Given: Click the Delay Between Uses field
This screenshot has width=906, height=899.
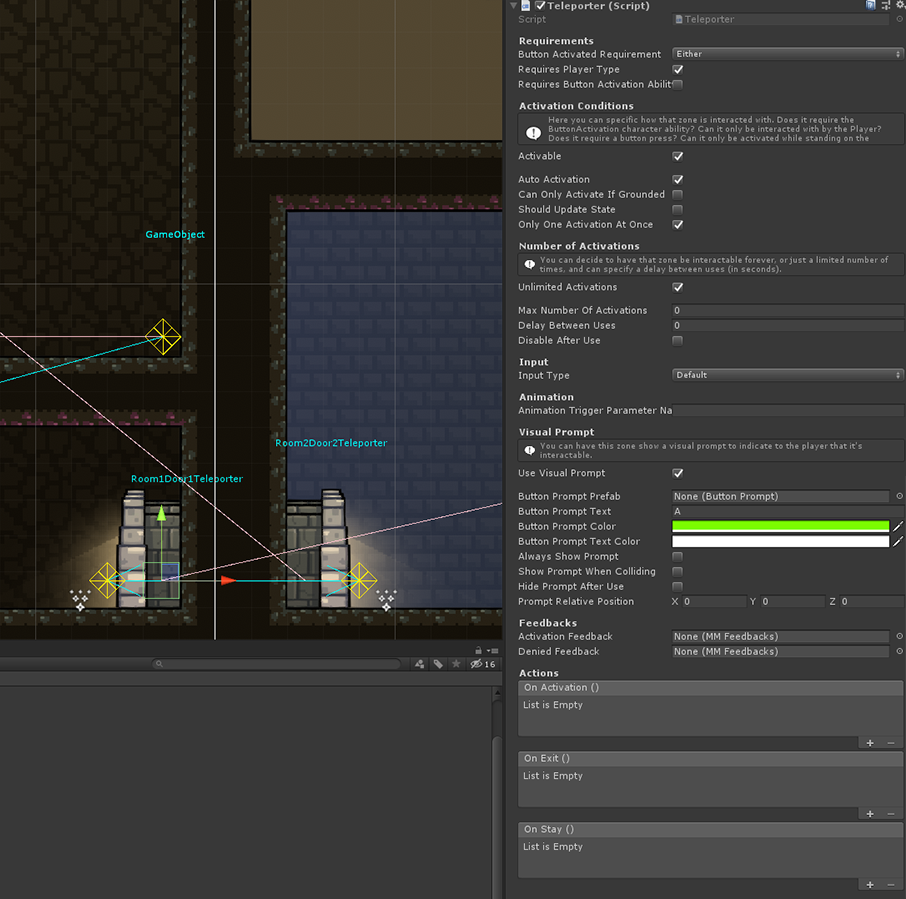Looking at the screenshot, I should click(x=787, y=325).
